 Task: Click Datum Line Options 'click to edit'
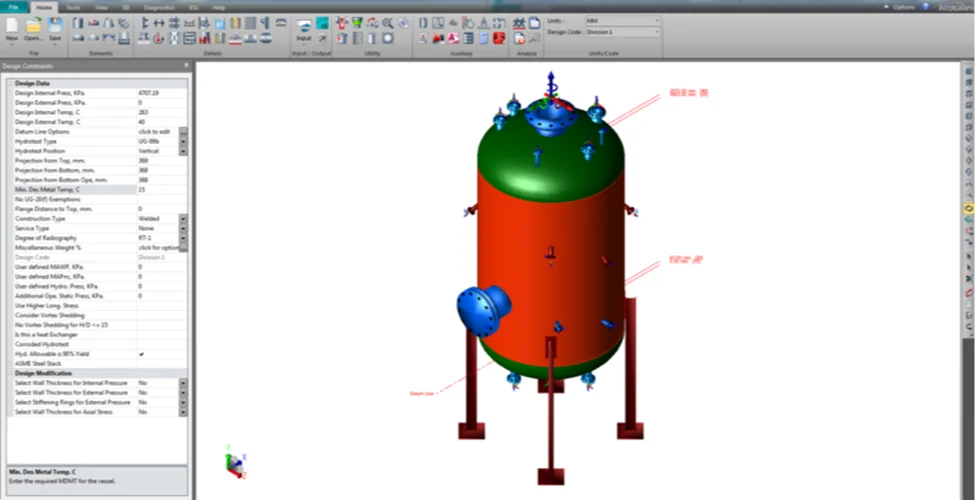[x=154, y=132]
